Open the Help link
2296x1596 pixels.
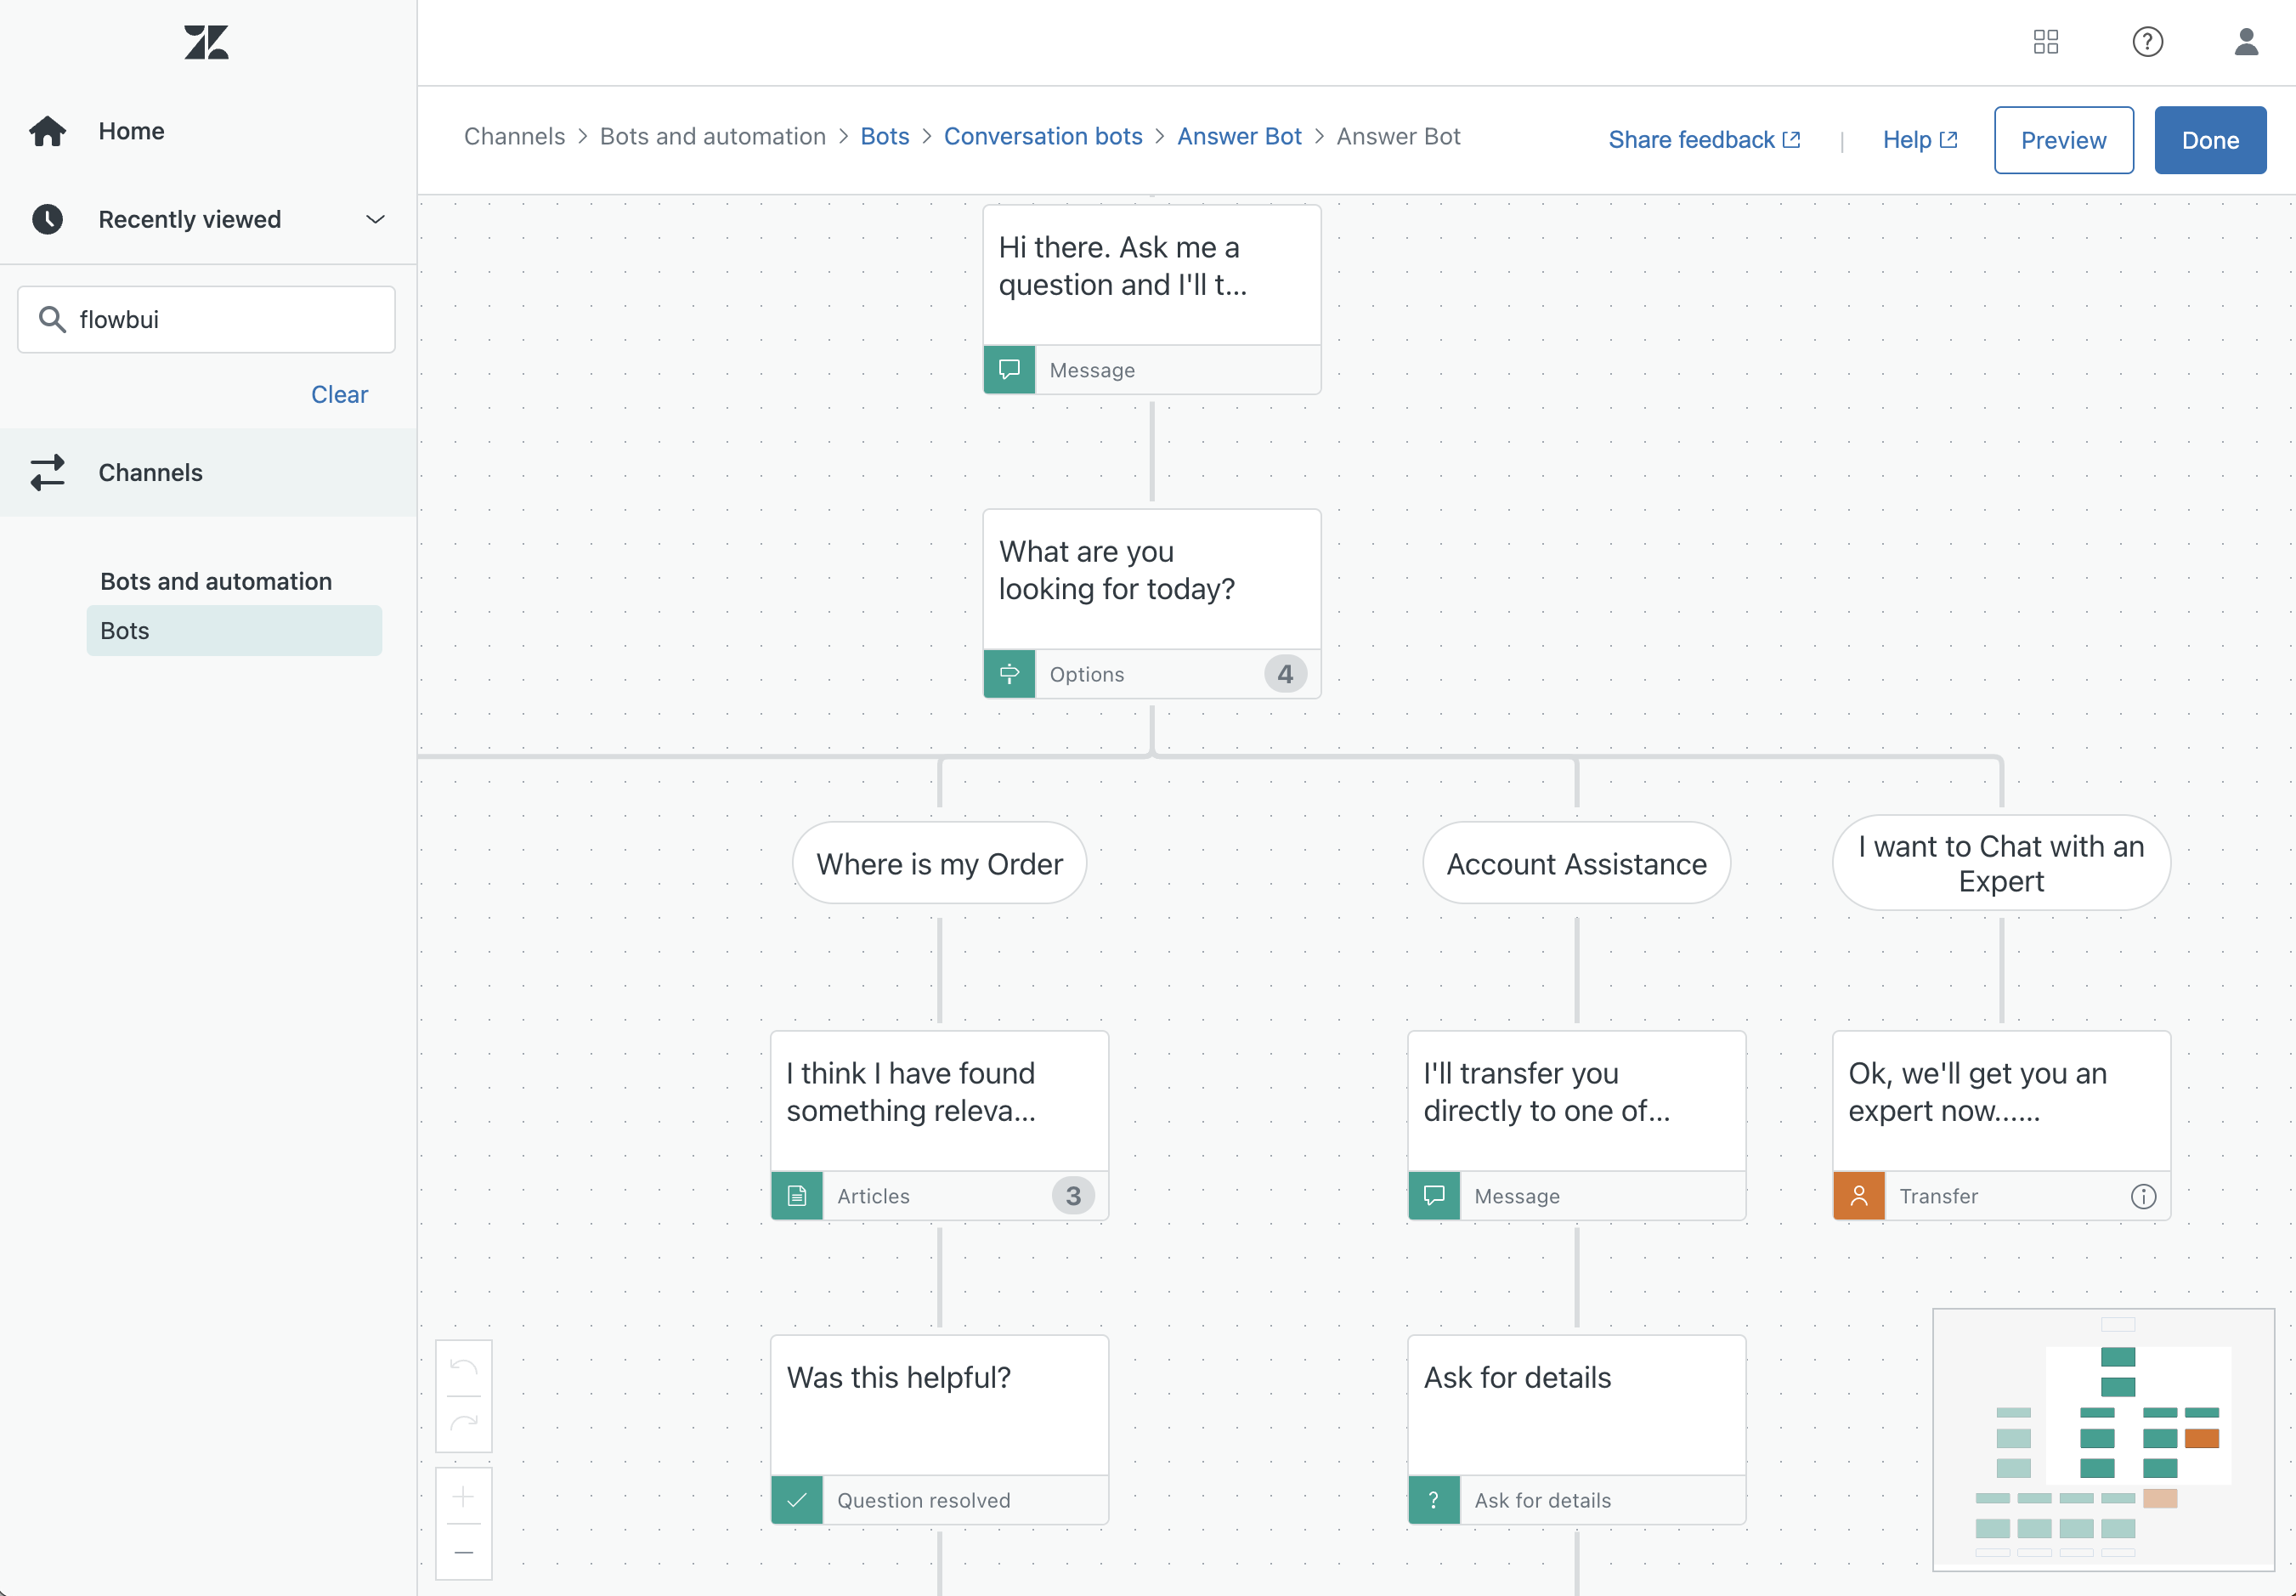[x=1920, y=140]
